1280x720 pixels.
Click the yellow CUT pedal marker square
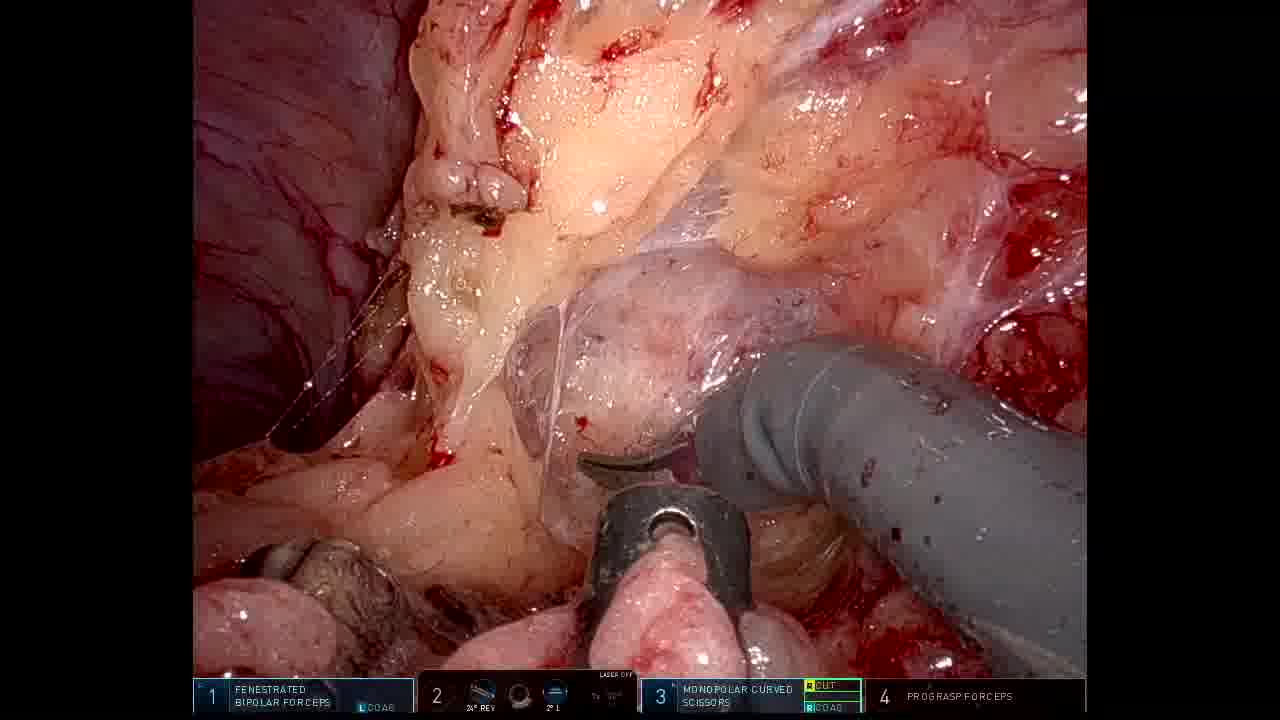810,686
